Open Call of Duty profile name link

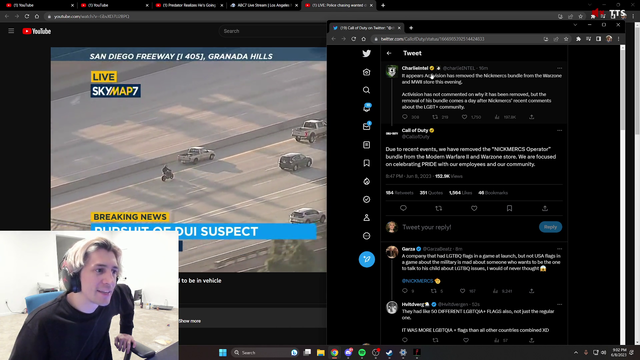coord(415,131)
